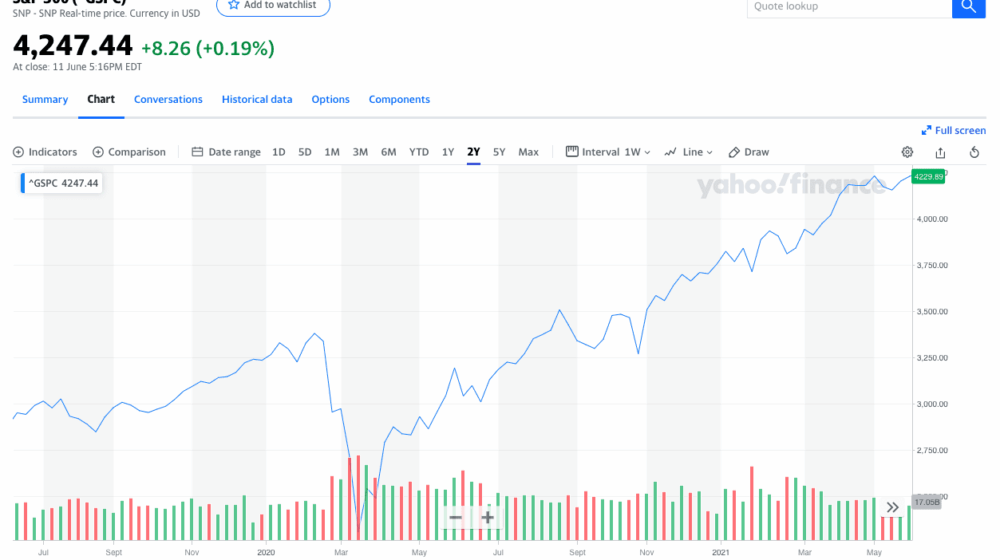This screenshot has width=1000, height=560.
Task: Click double-arrow scroll to latest icon
Action: [x=892, y=507]
